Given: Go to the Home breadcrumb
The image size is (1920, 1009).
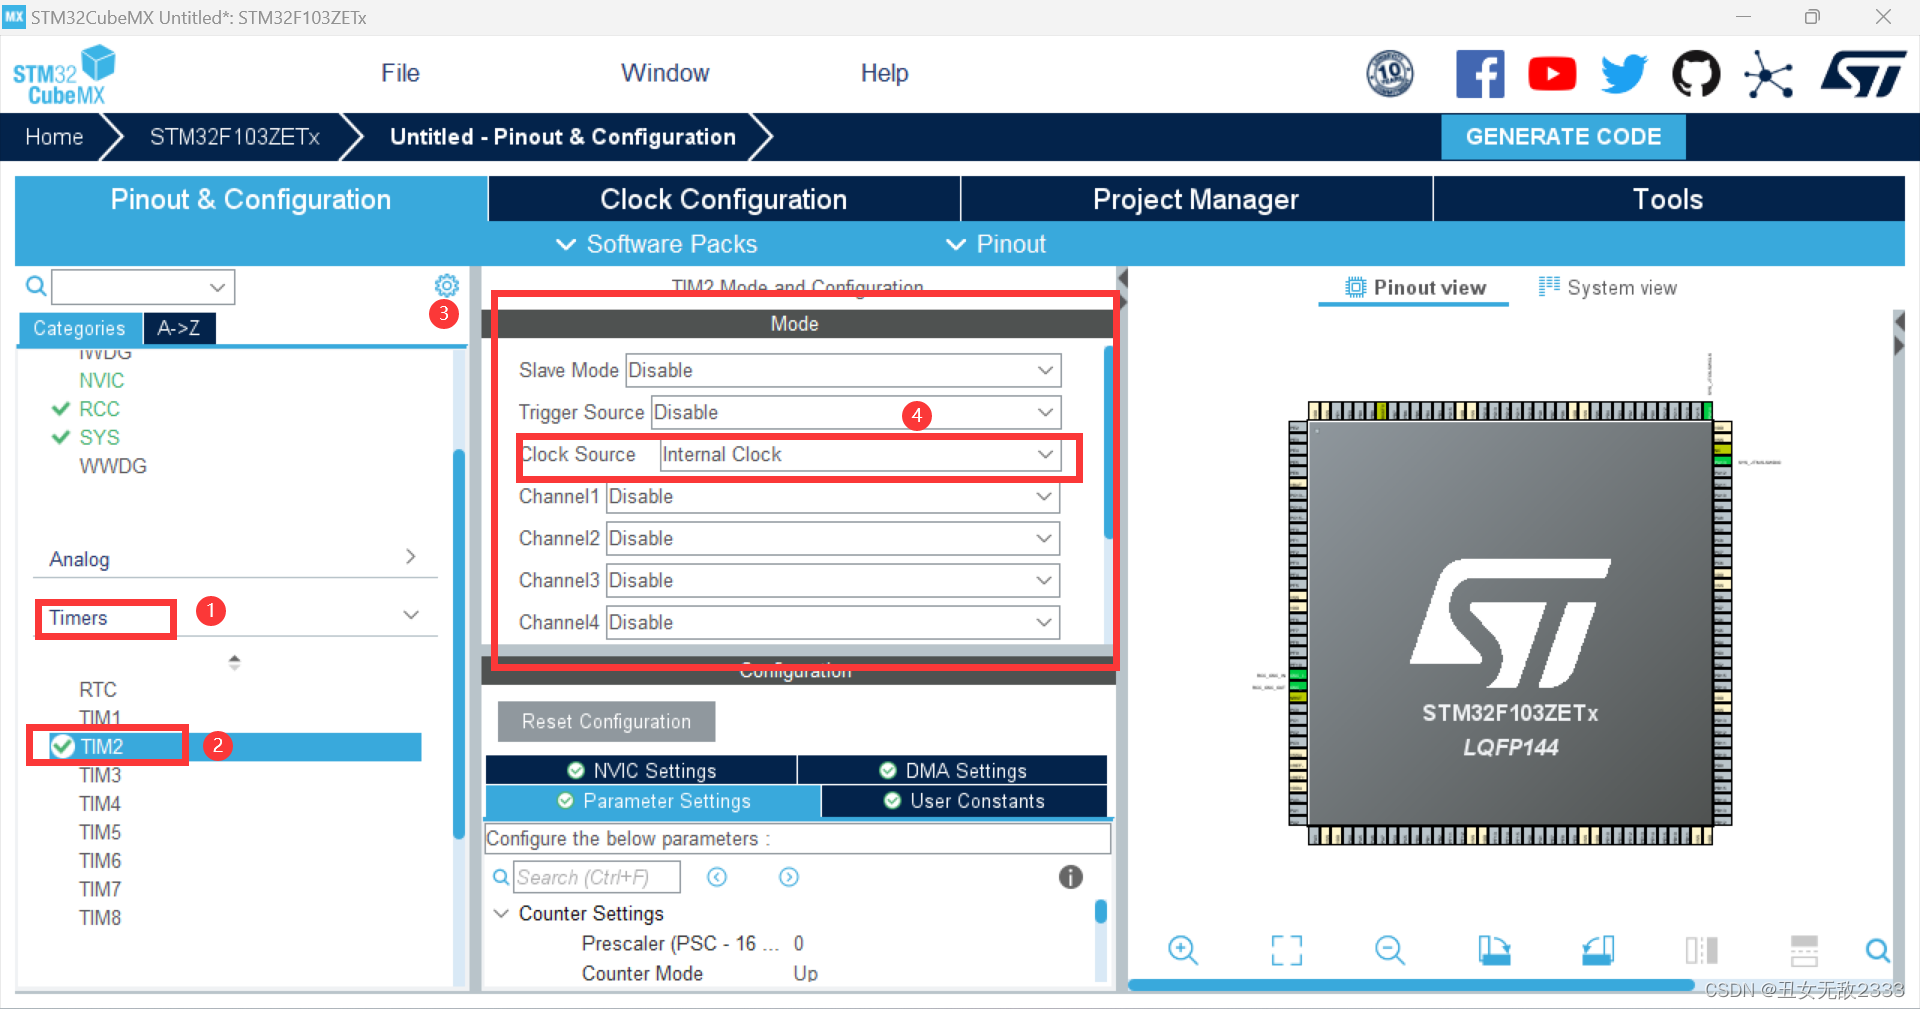Looking at the screenshot, I should pyautogui.click(x=54, y=137).
